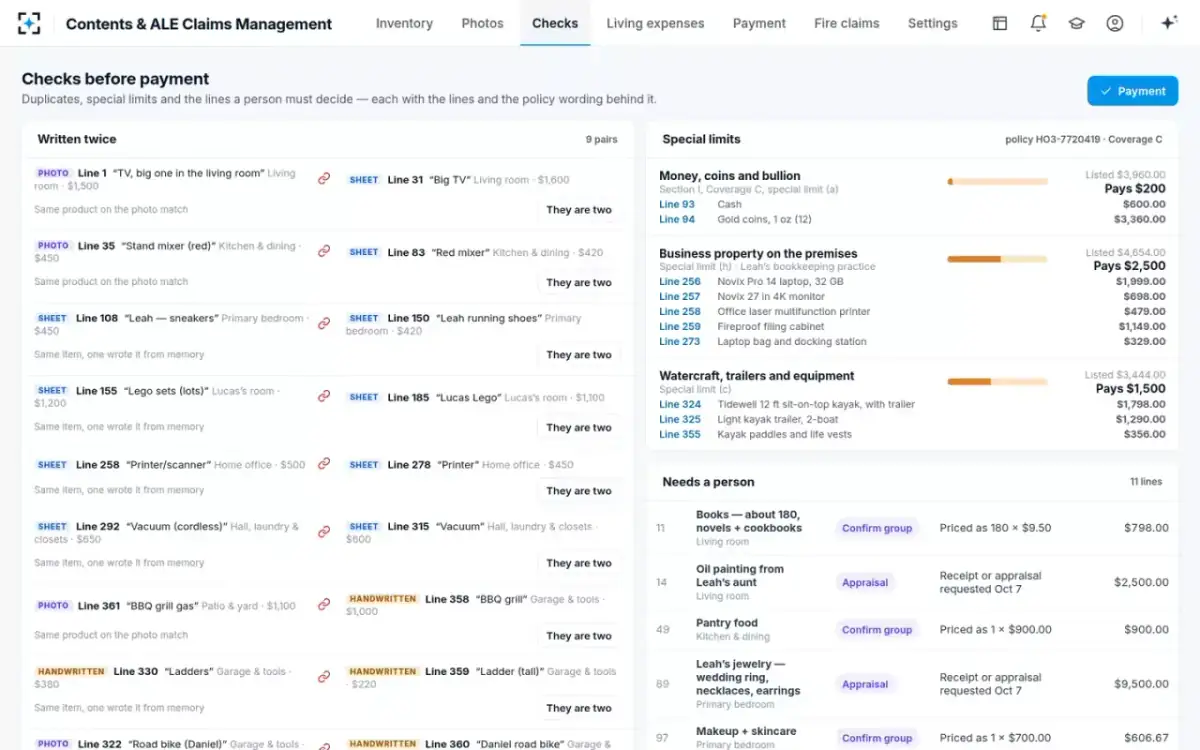Mark BBQ grill pair as They are two

579,636
